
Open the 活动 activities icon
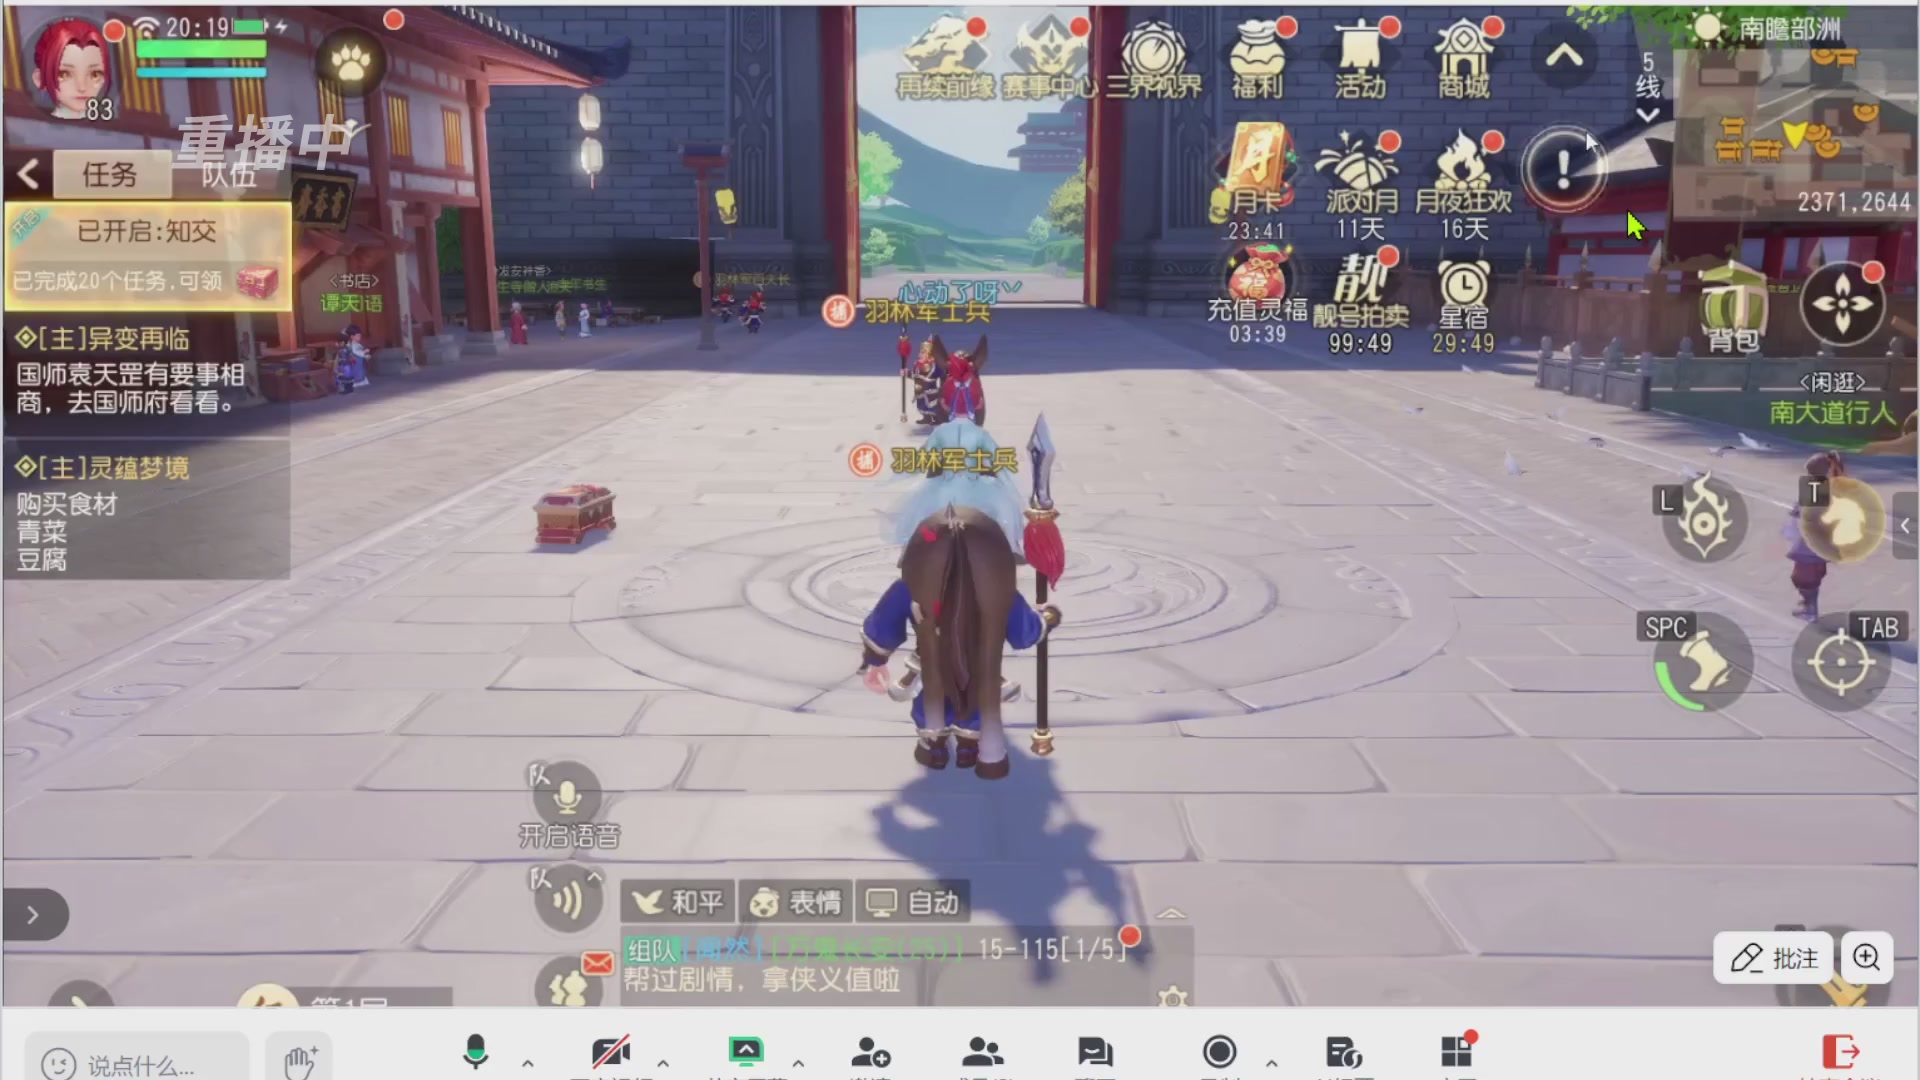click(1361, 60)
